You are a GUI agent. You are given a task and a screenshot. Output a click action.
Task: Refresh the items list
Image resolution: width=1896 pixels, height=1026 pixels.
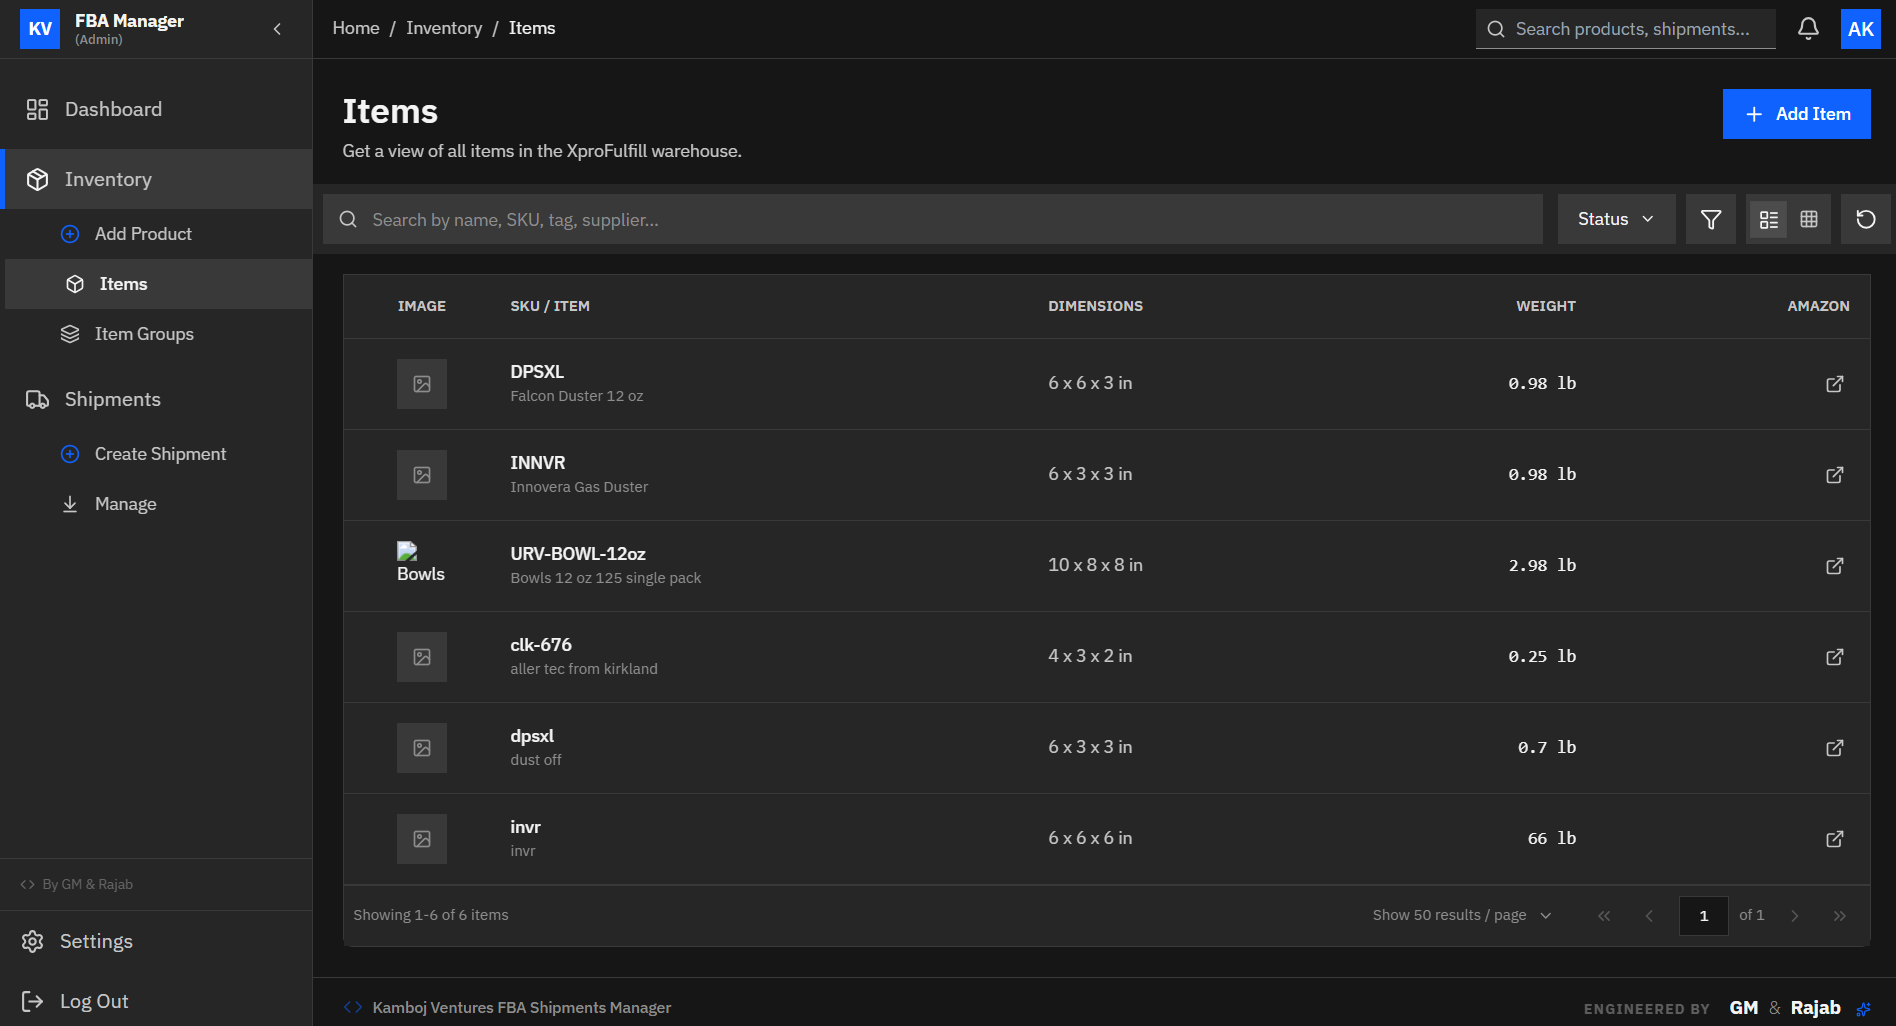coord(1866,219)
